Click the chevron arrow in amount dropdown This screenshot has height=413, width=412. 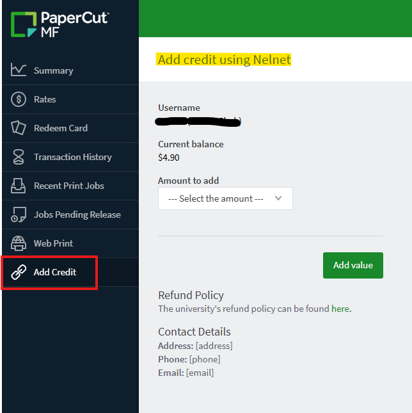pyautogui.click(x=278, y=198)
